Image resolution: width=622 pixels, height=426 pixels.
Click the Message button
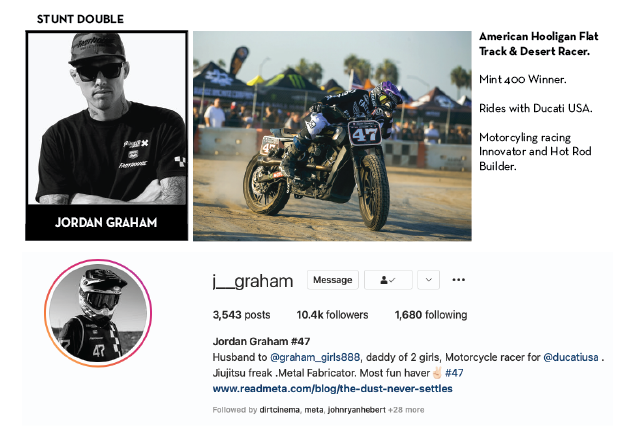[332, 280]
